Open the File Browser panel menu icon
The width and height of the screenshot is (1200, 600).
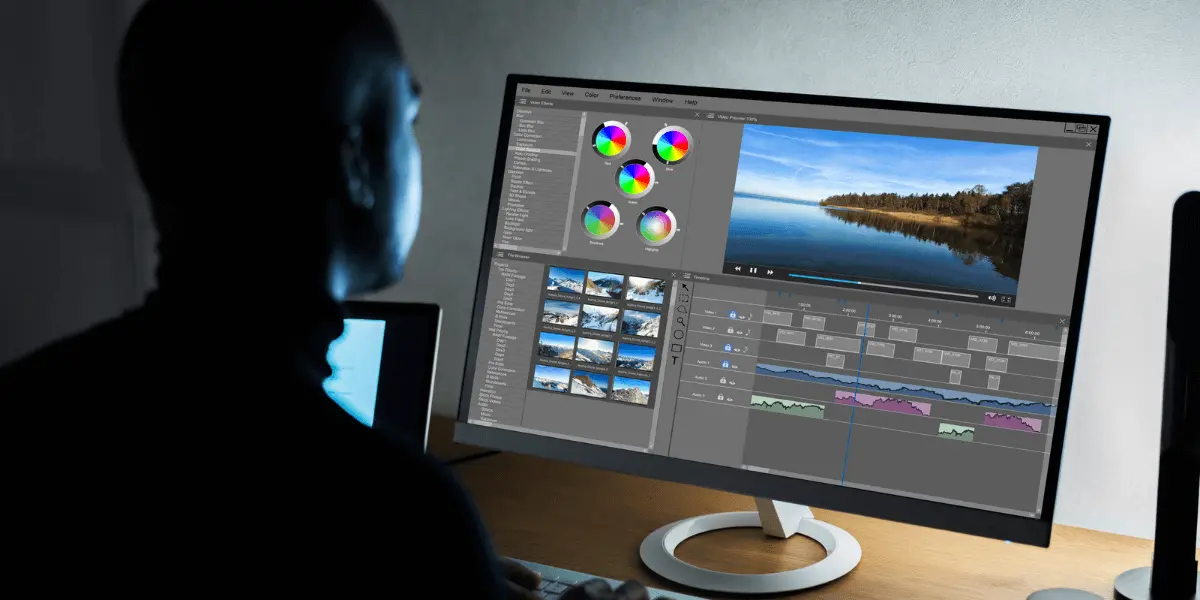pyautogui.click(x=500, y=254)
